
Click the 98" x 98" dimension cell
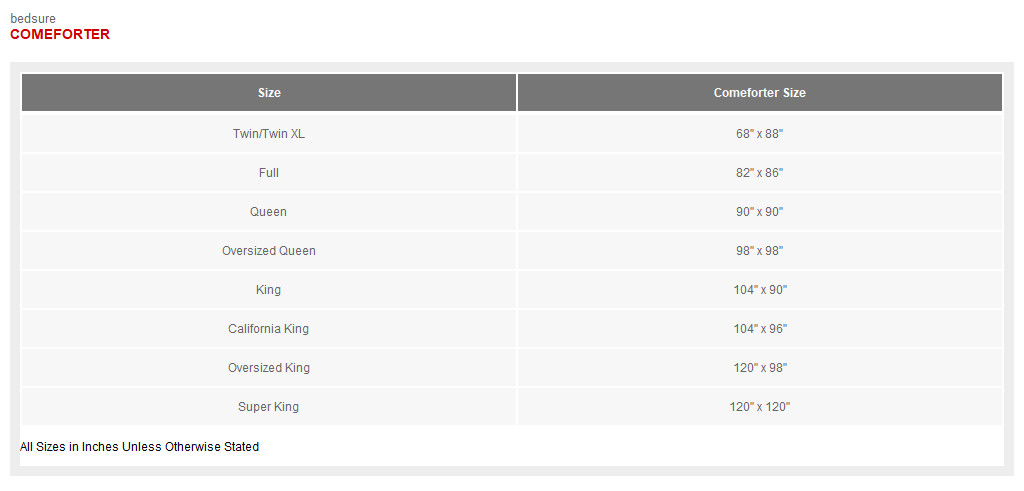759,251
